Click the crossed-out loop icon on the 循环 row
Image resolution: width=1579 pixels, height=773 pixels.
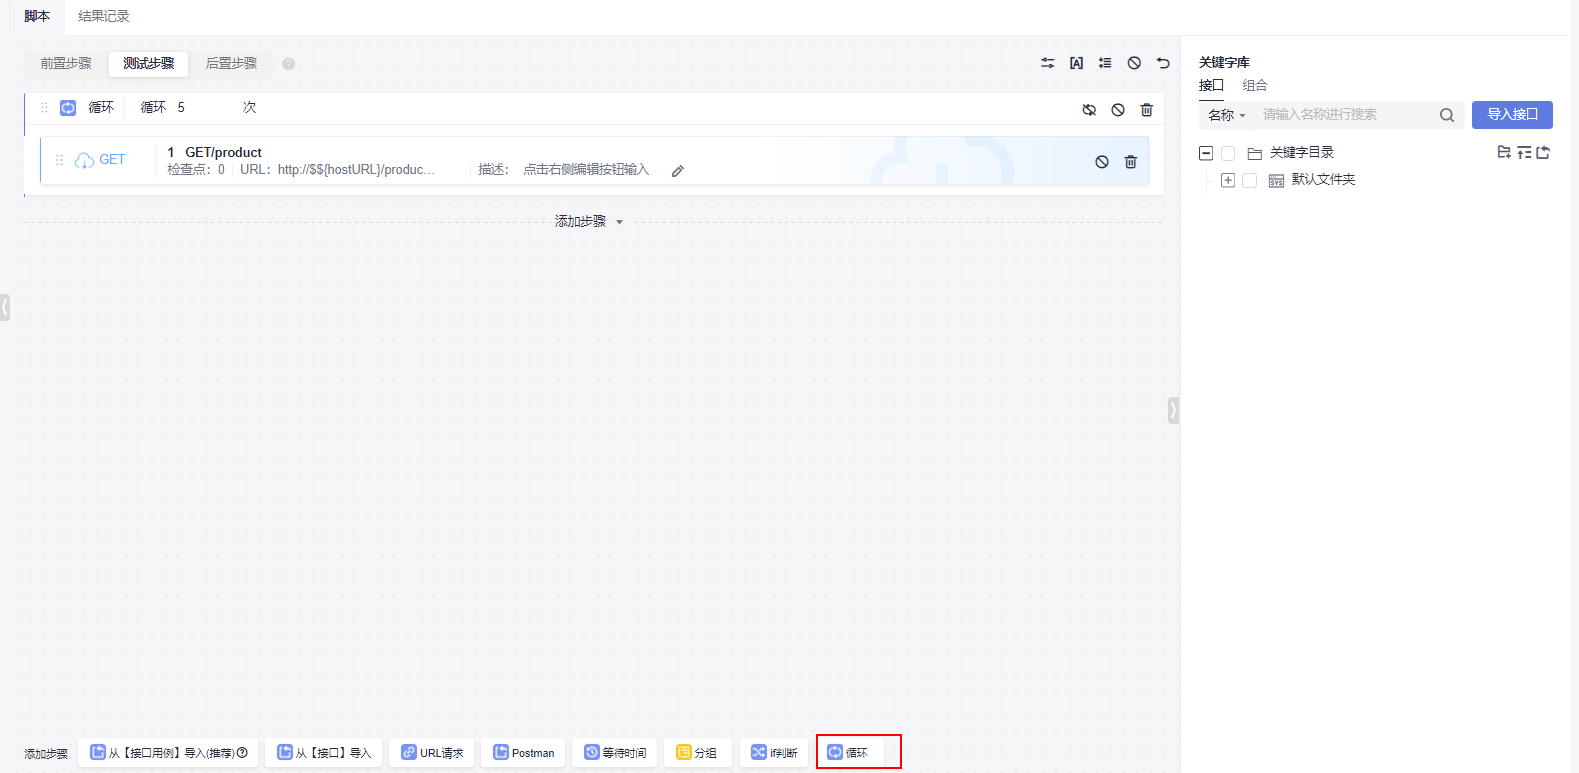pos(1089,110)
